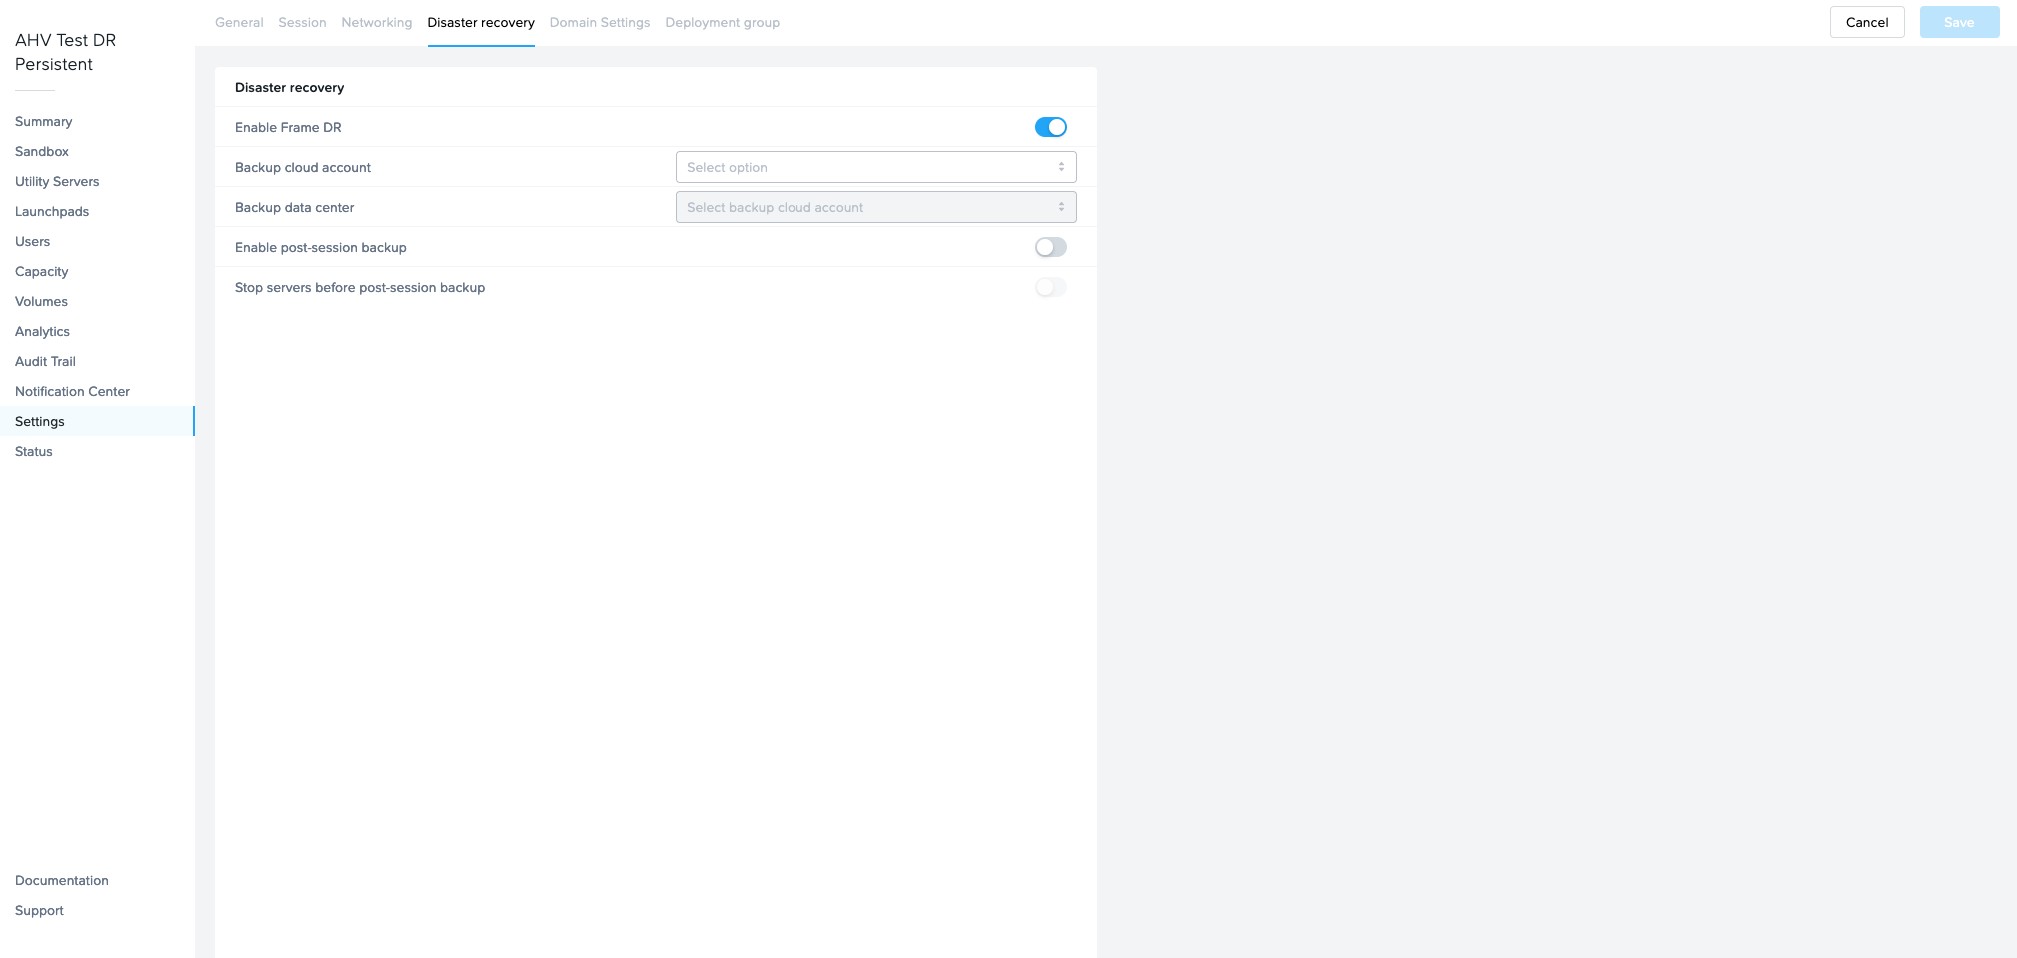Open the Backup cloud account dropdown
The width and height of the screenshot is (2017, 958).
coord(875,167)
